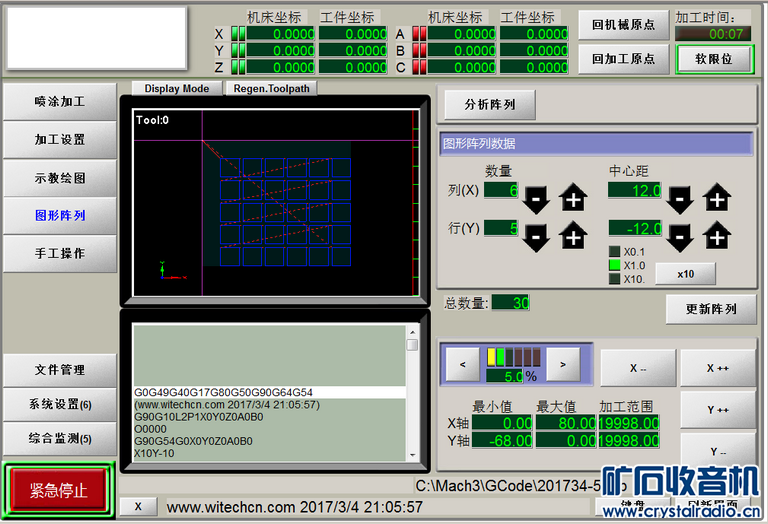The height and width of the screenshot is (524, 768).
Task: Decrease column center distance with minus arrow
Action: tap(680, 198)
